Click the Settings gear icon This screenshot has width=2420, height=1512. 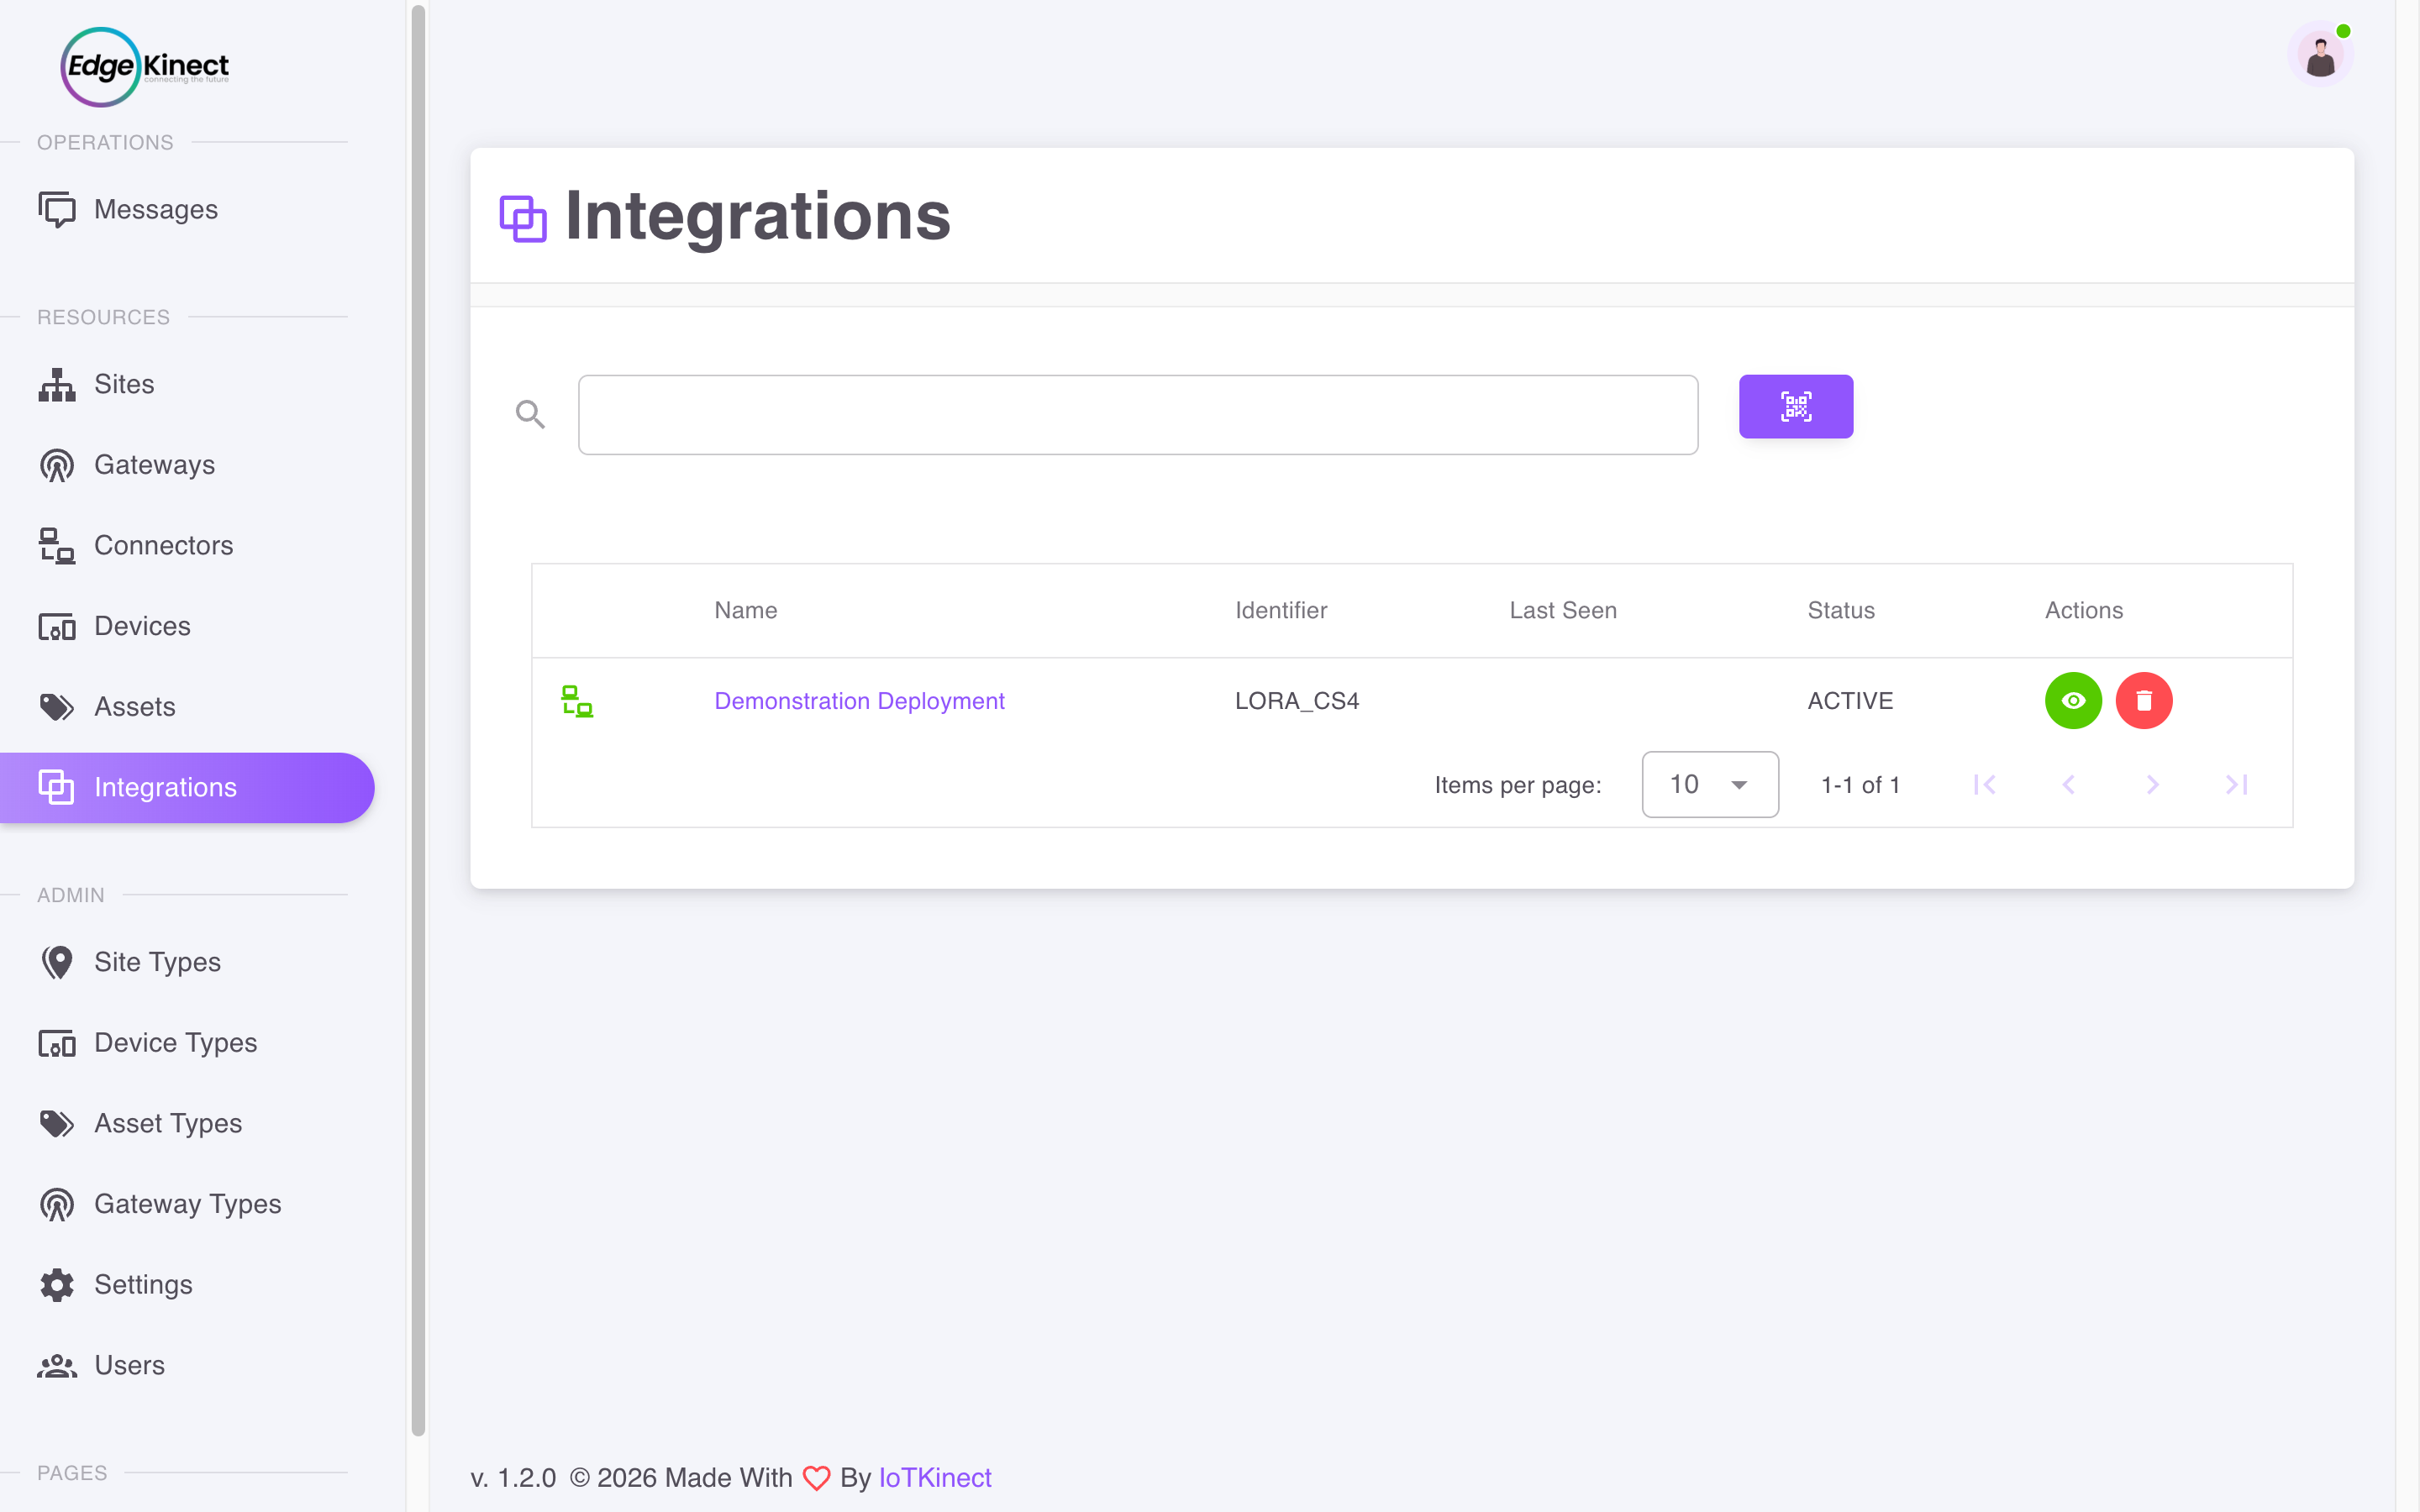click(57, 1285)
